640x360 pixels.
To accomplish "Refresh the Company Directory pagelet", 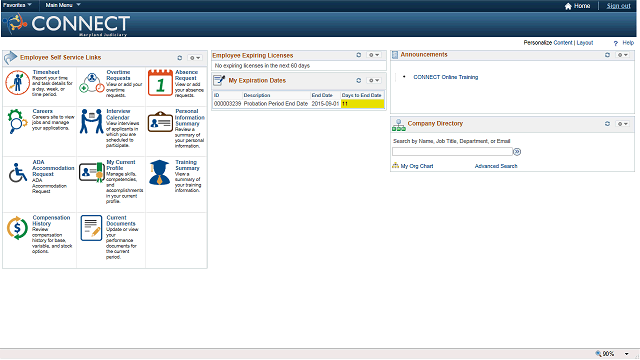I will (607, 124).
